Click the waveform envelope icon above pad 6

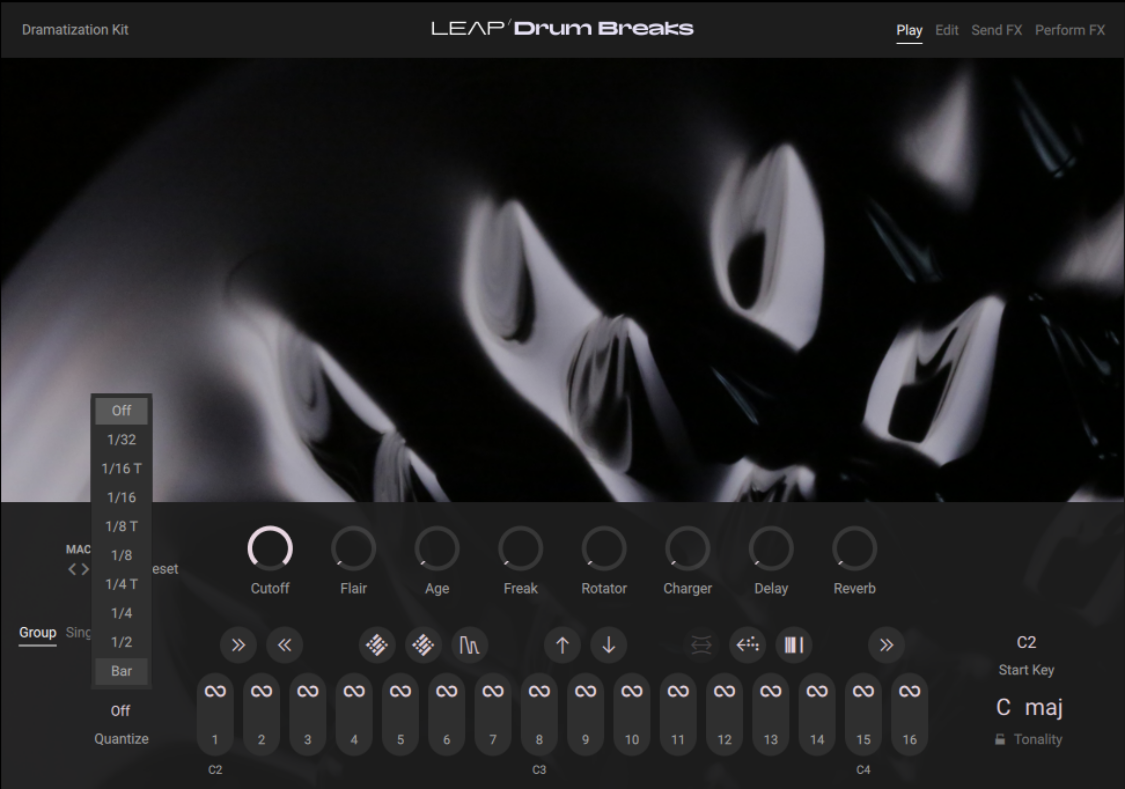(469, 645)
